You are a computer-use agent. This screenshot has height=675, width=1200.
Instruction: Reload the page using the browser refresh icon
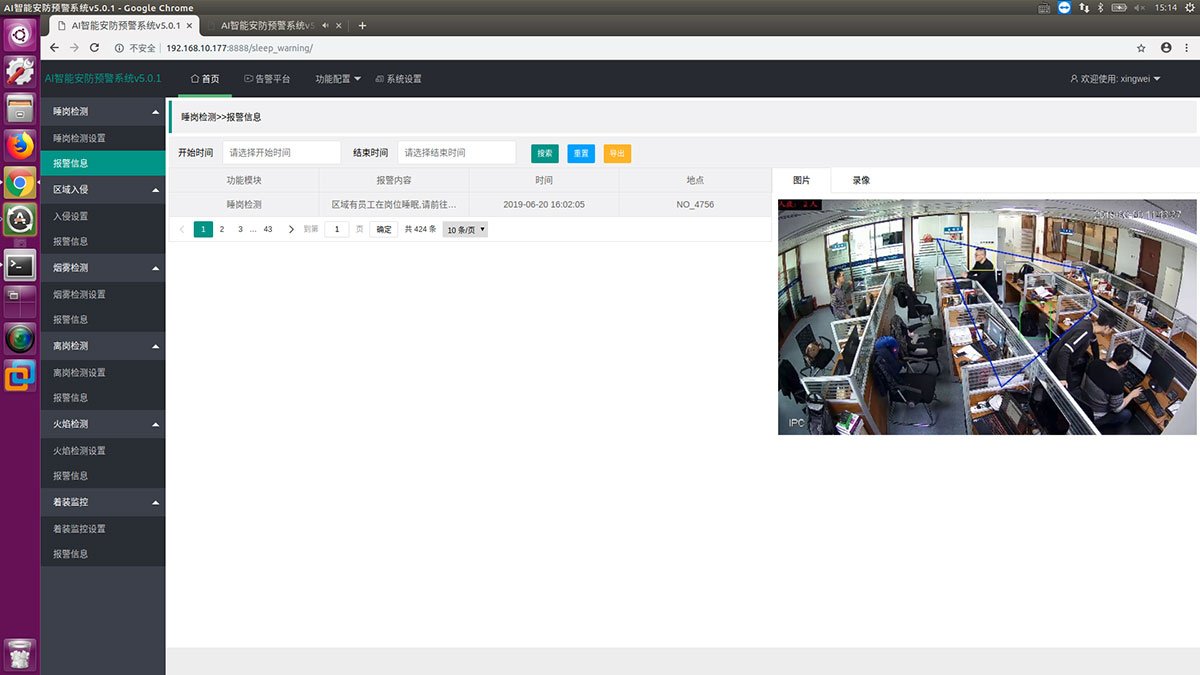click(95, 48)
